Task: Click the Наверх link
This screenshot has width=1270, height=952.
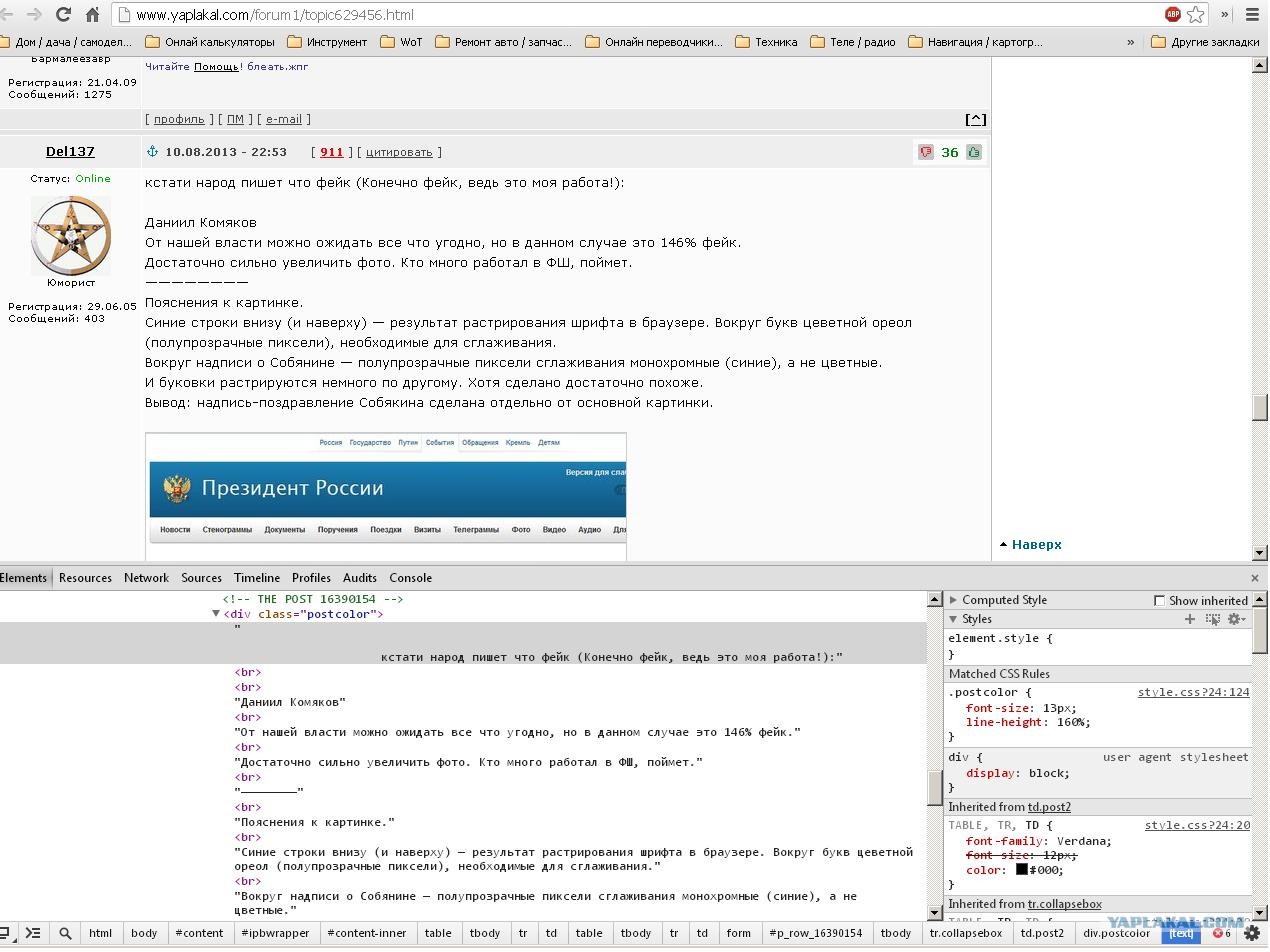Action: tap(1036, 545)
